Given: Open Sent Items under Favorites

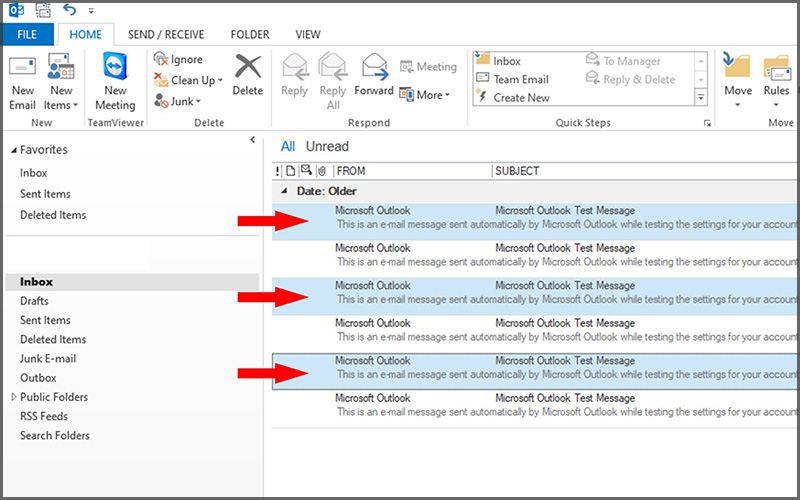Looking at the screenshot, I should point(45,194).
